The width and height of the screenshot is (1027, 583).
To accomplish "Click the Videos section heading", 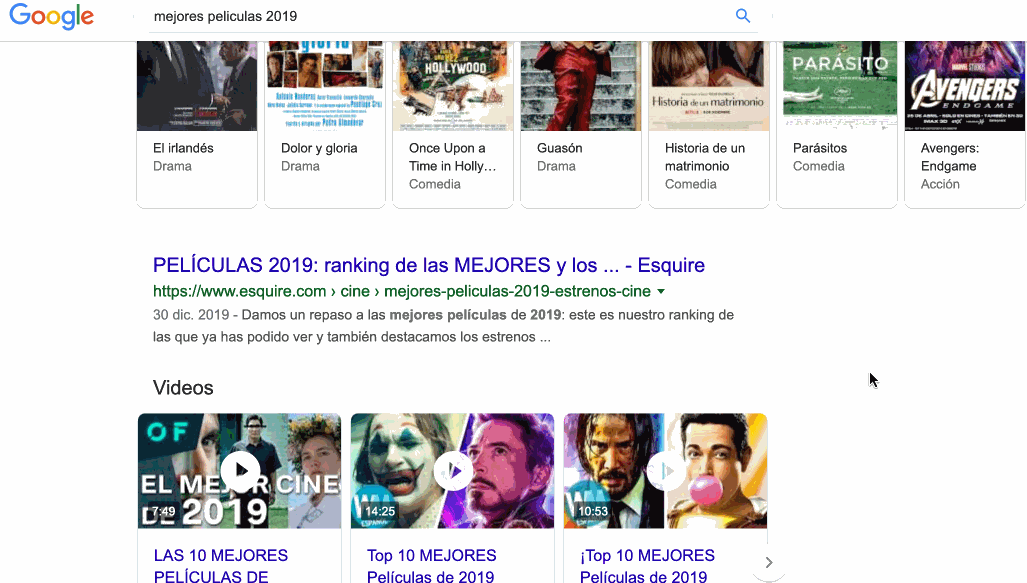I will pos(183,388).
